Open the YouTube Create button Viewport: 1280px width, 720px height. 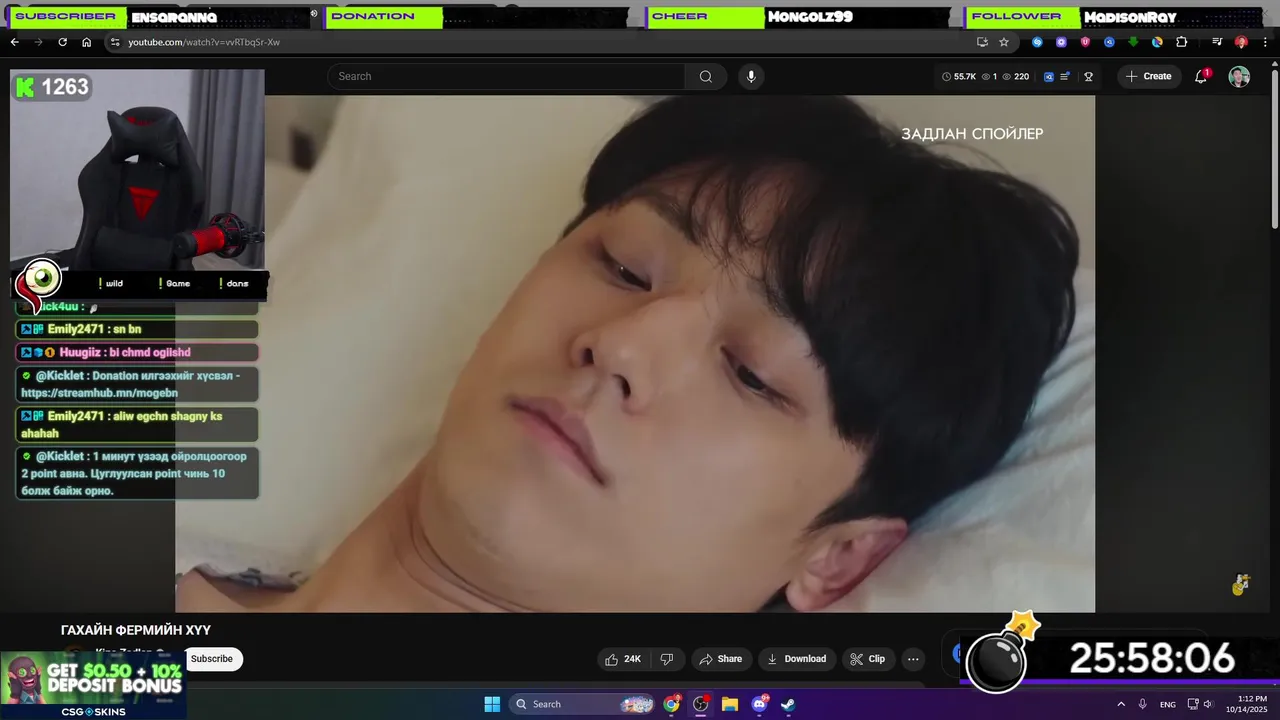click(x=1148, y=76)
